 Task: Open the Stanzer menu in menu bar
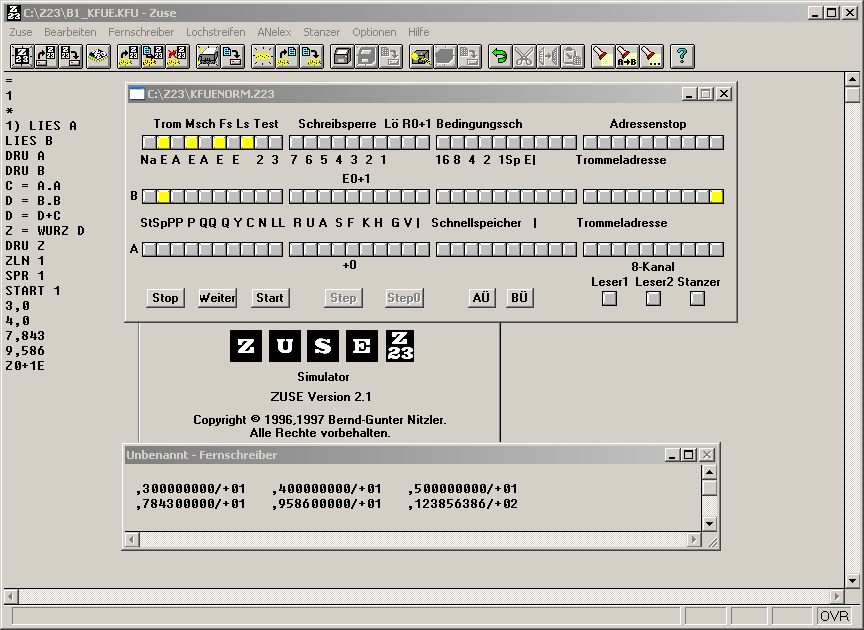pos(322,32)
